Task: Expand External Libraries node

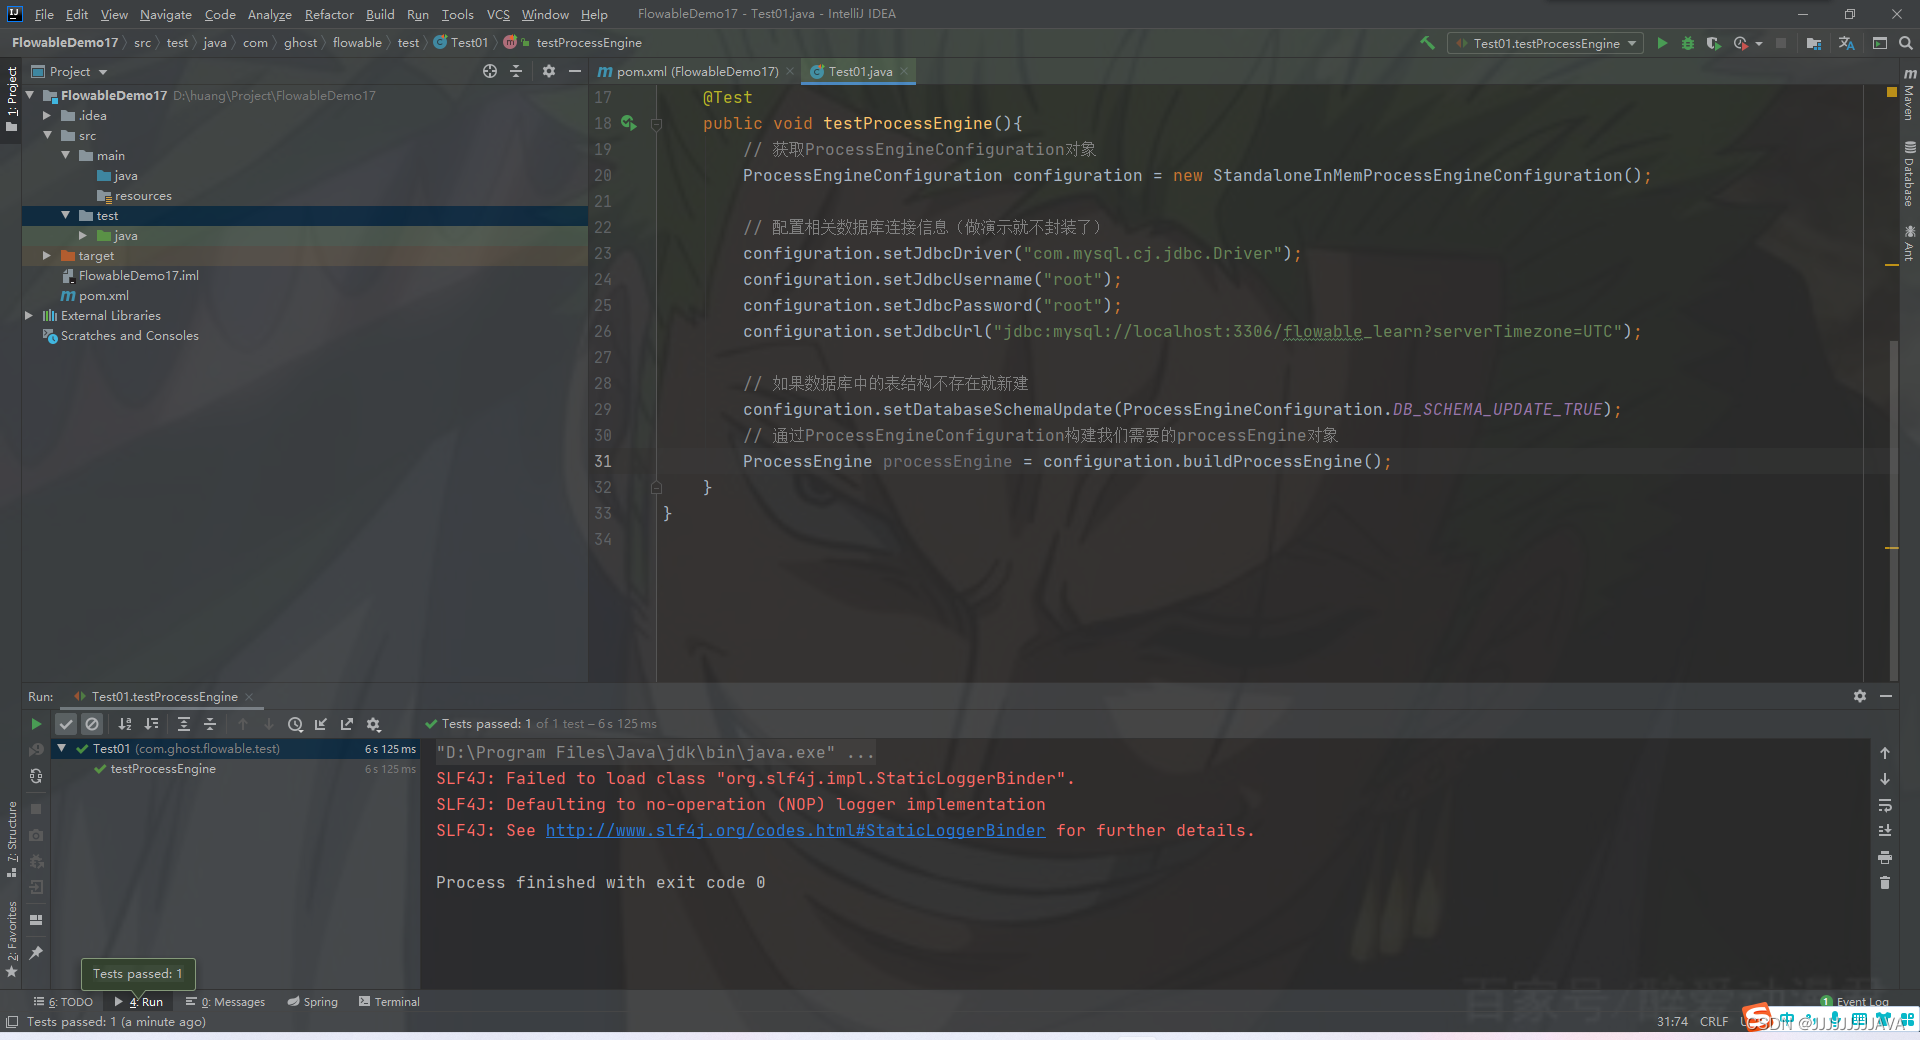Action: click(x=30, y=315)
